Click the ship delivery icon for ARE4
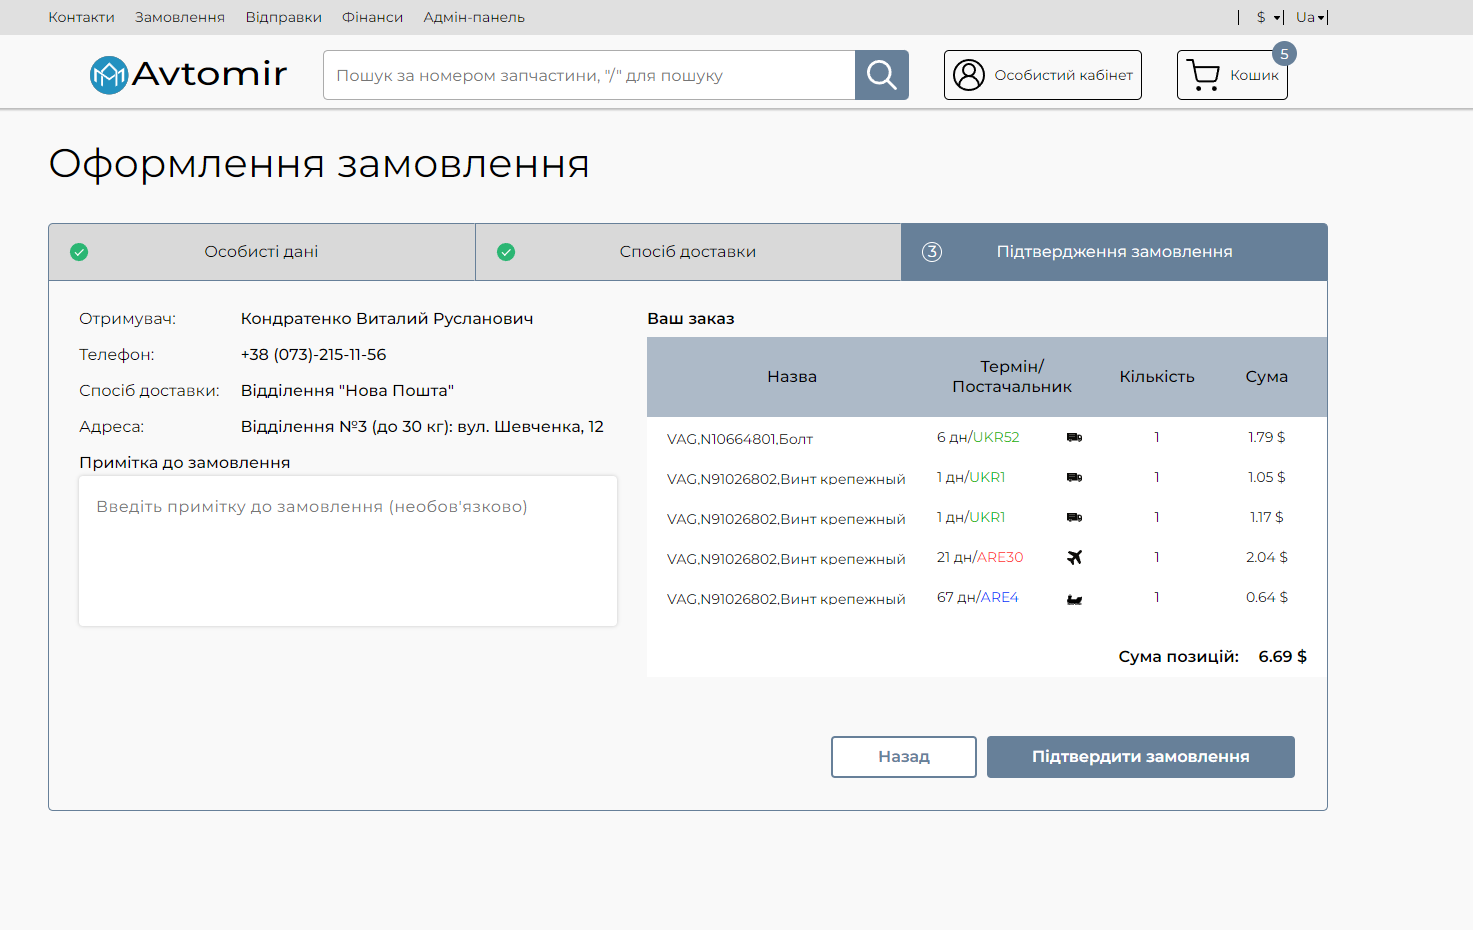This screenshot has width=1473, height=930. pos(1074,599)
